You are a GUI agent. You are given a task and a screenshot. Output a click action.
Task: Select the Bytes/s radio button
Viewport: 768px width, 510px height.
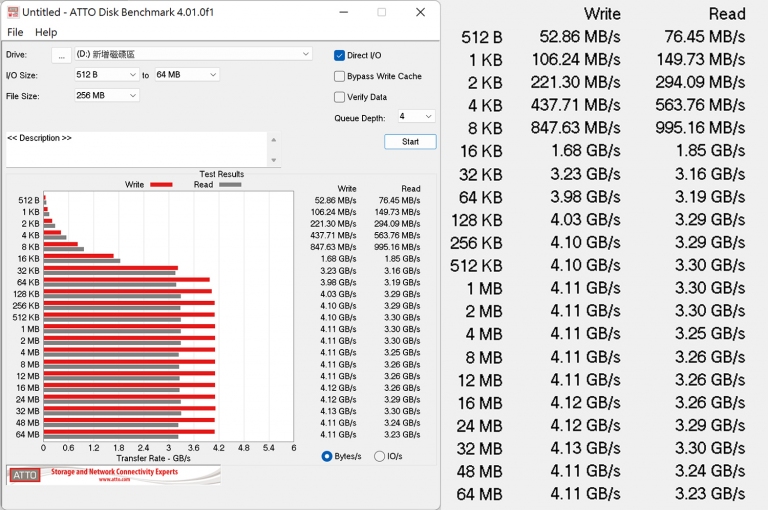(x=327, y=457)
